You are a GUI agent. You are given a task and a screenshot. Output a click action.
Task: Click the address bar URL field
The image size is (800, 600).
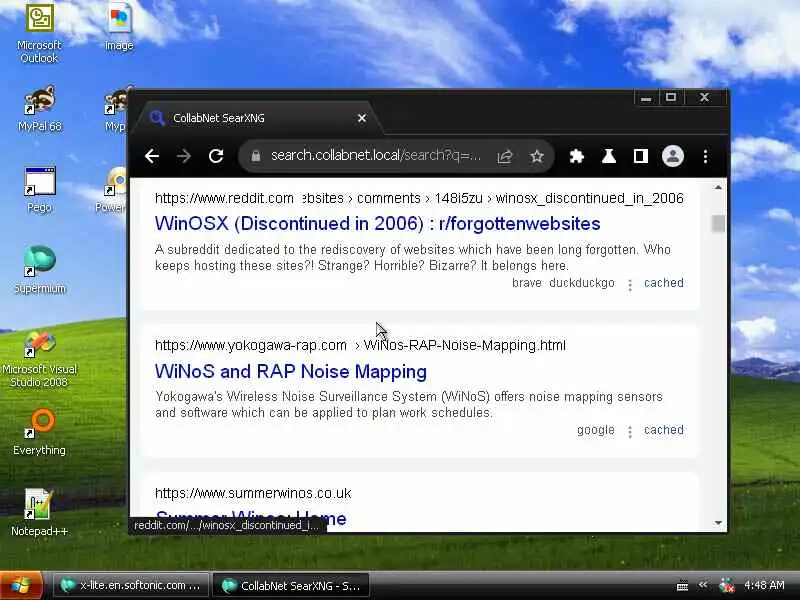coord(376,156)
